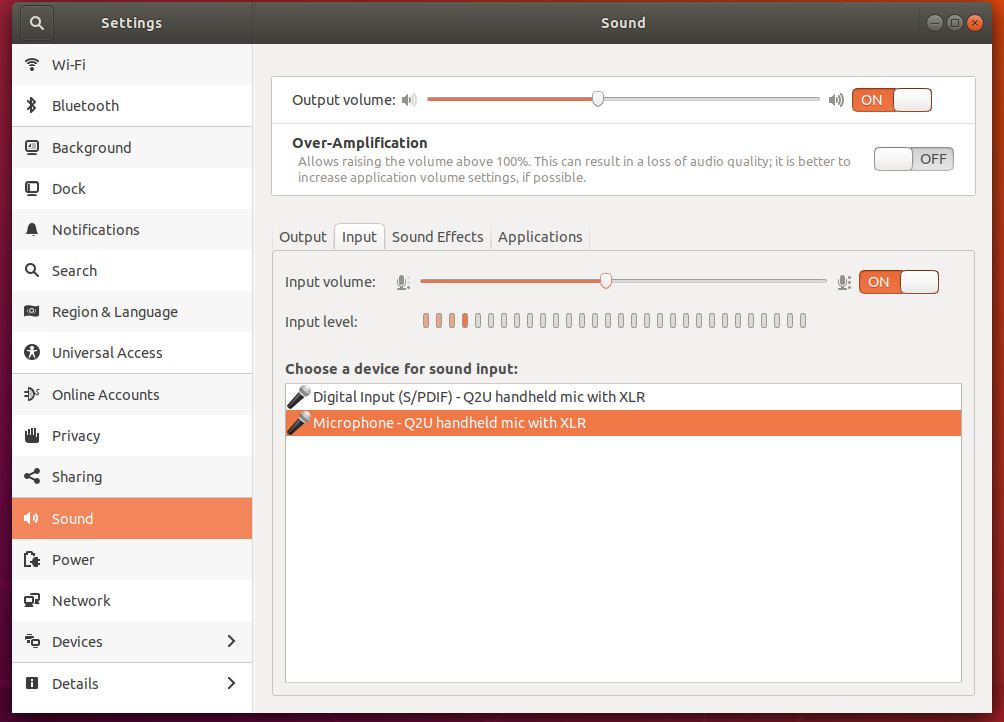This screenshot has height=722, width=1004.
Task: Enable the Over-Amplification switch
Action: 913,159
